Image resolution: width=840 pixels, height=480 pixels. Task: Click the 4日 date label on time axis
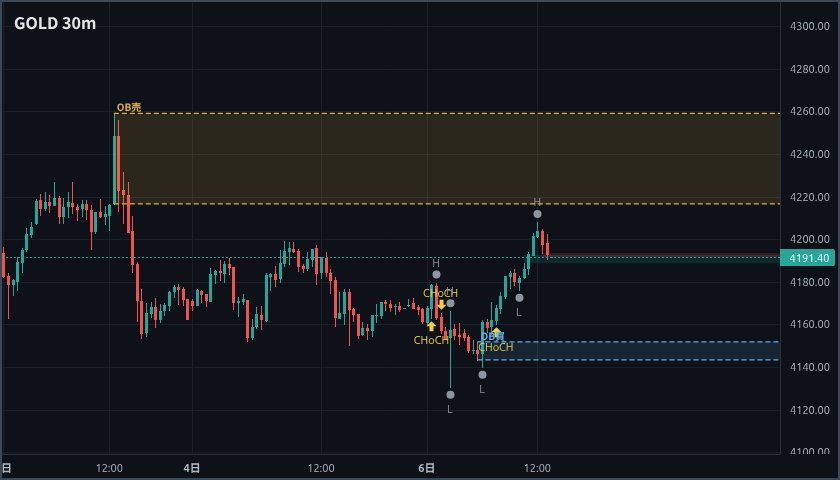click(192, 468)
